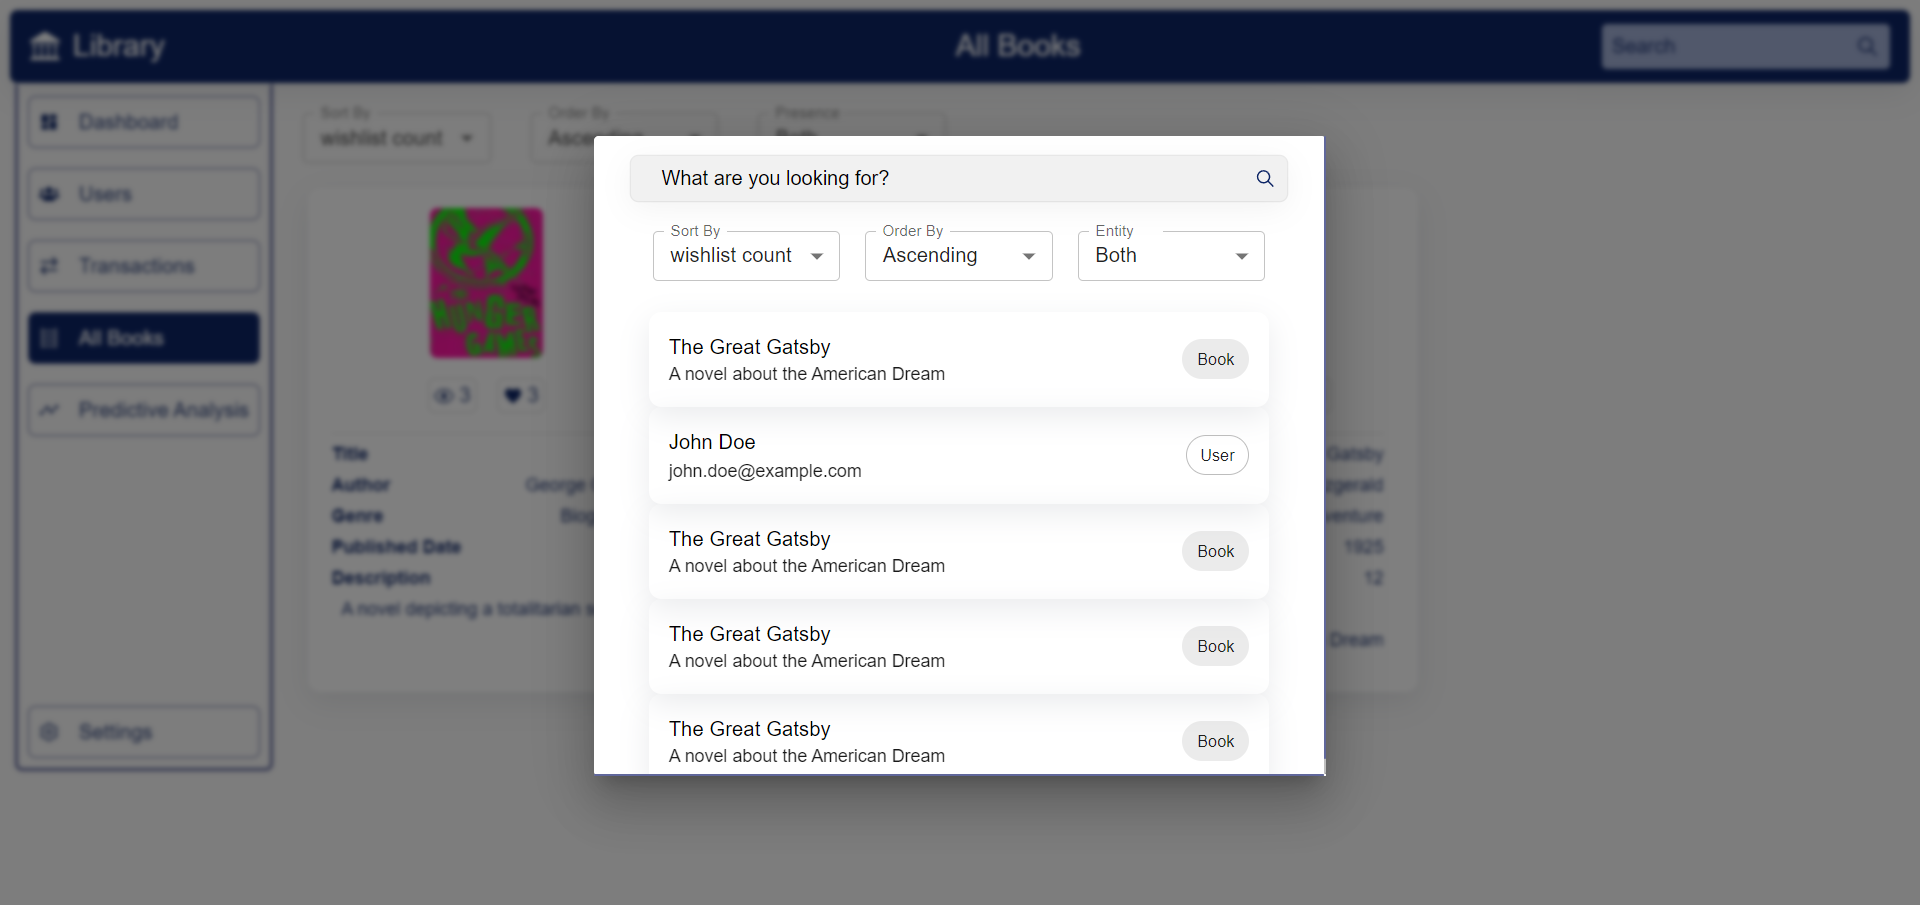Expand the Sort By wishlist count dropdown

pos(746,256)
